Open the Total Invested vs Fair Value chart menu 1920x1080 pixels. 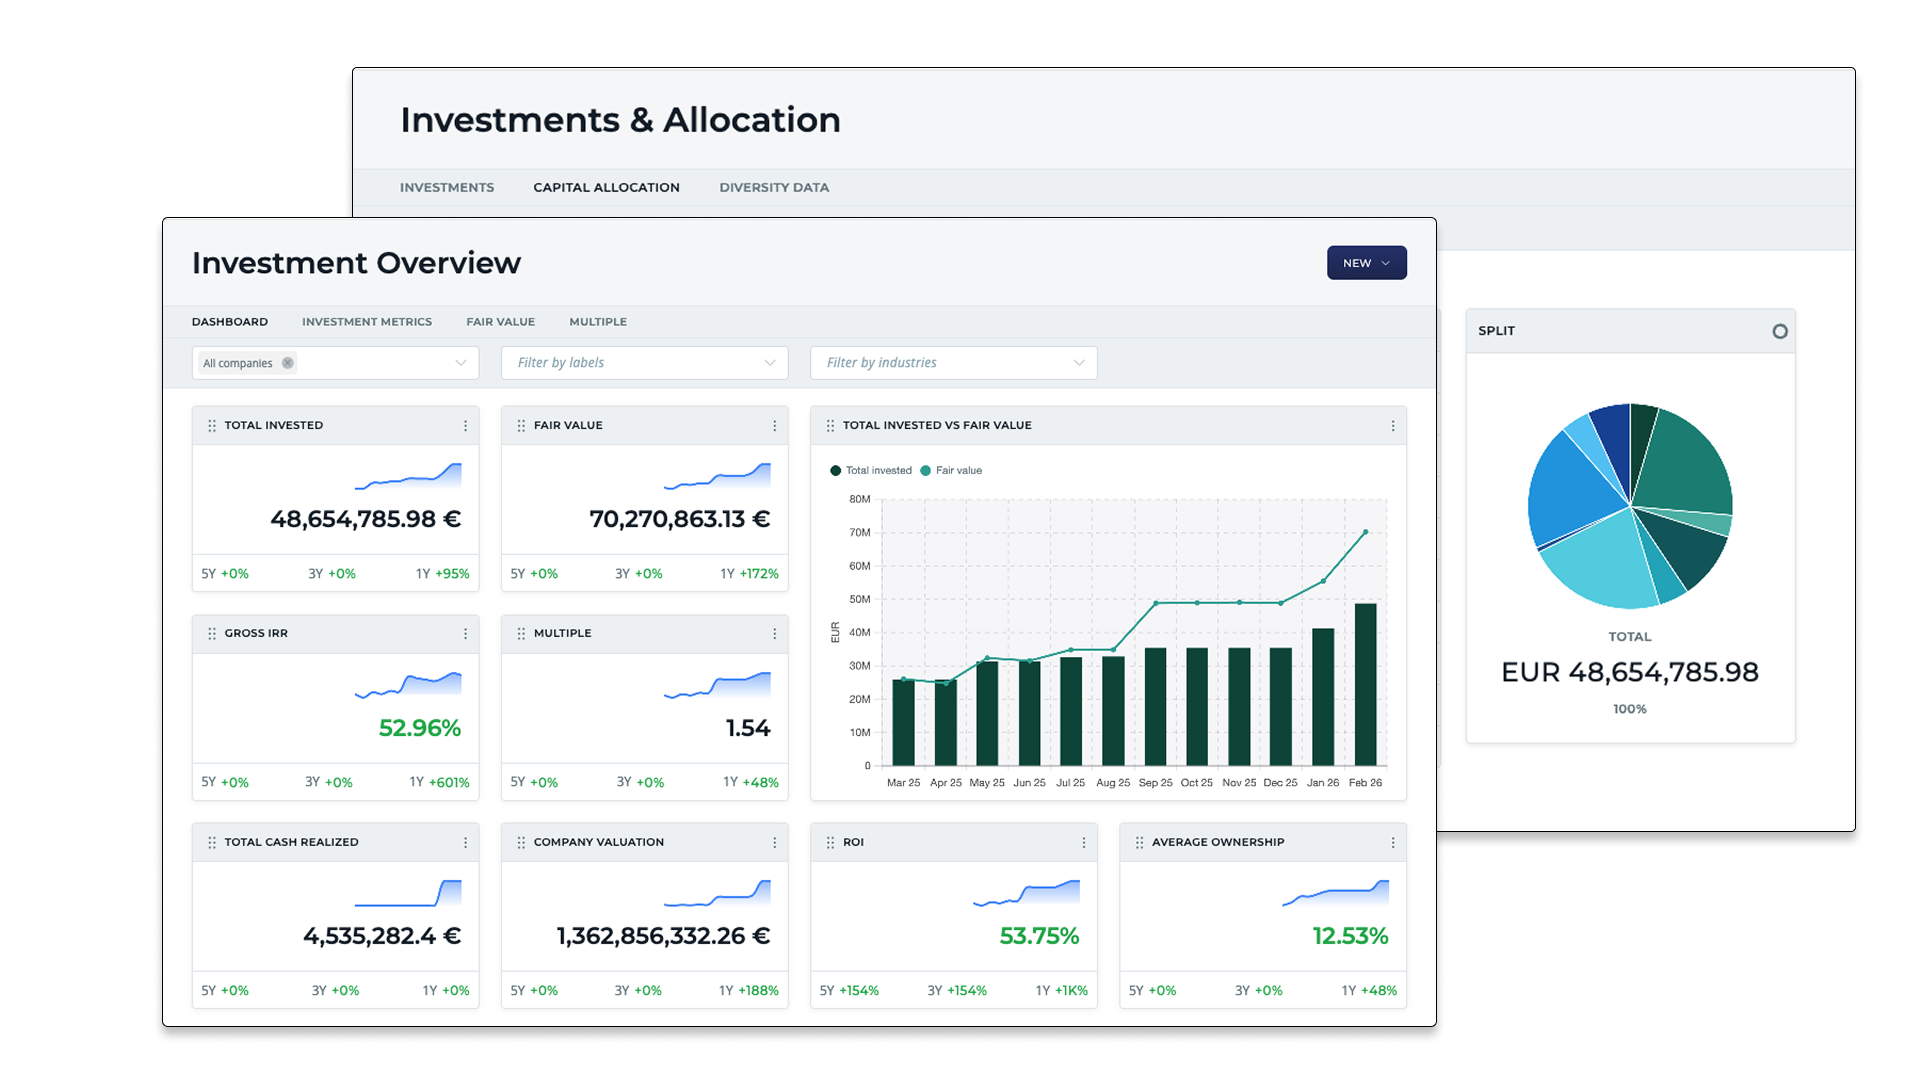click(x=1392, y=426)
